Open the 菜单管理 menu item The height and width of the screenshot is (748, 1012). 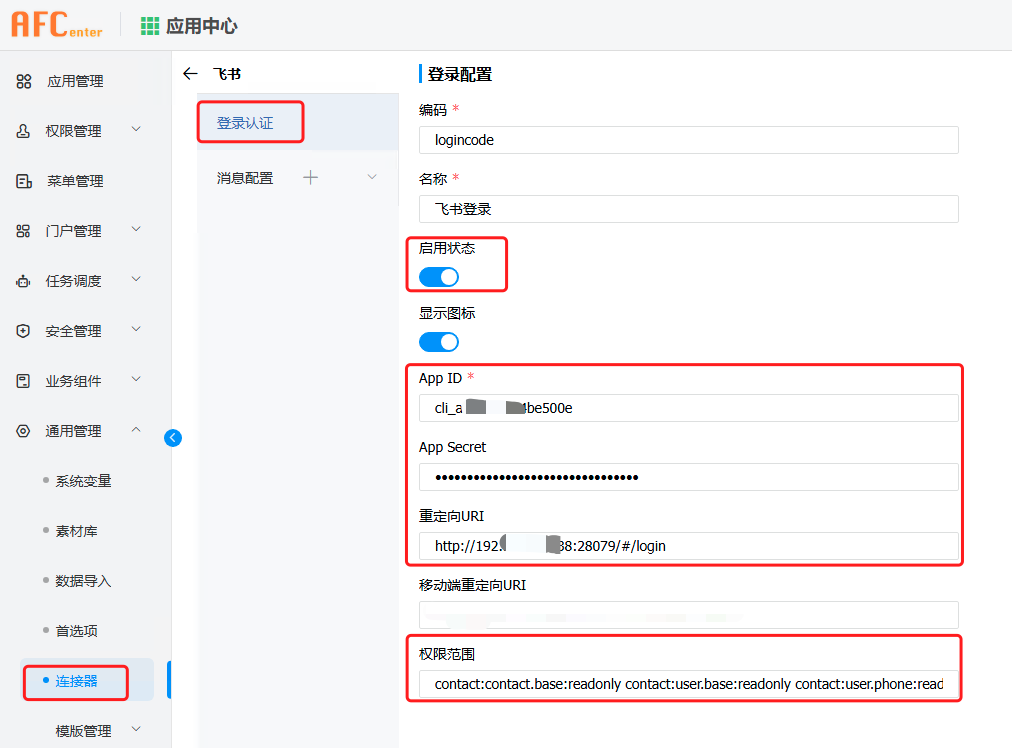[75, 181]
